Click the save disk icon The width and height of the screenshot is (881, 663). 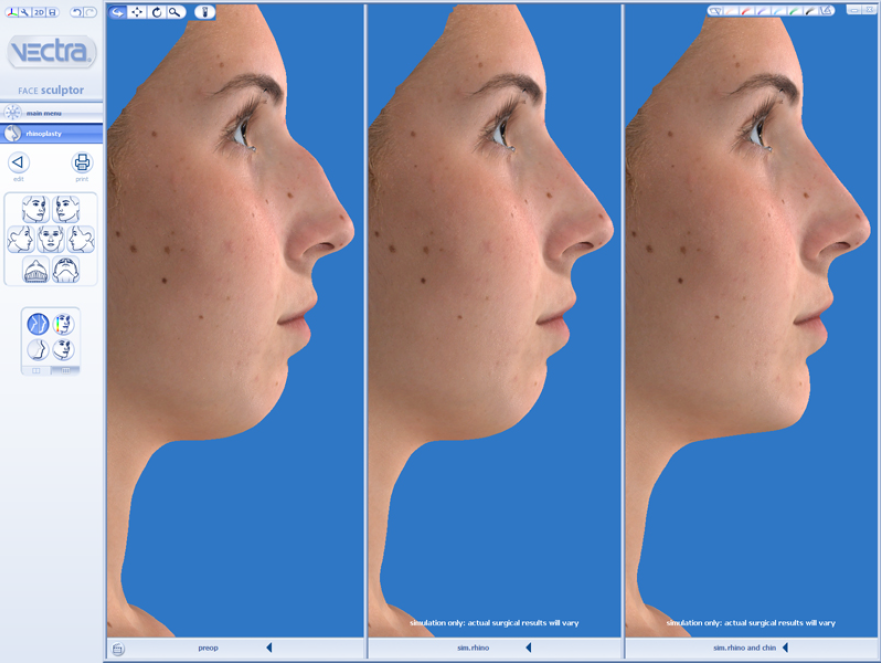tap(52, 12)
